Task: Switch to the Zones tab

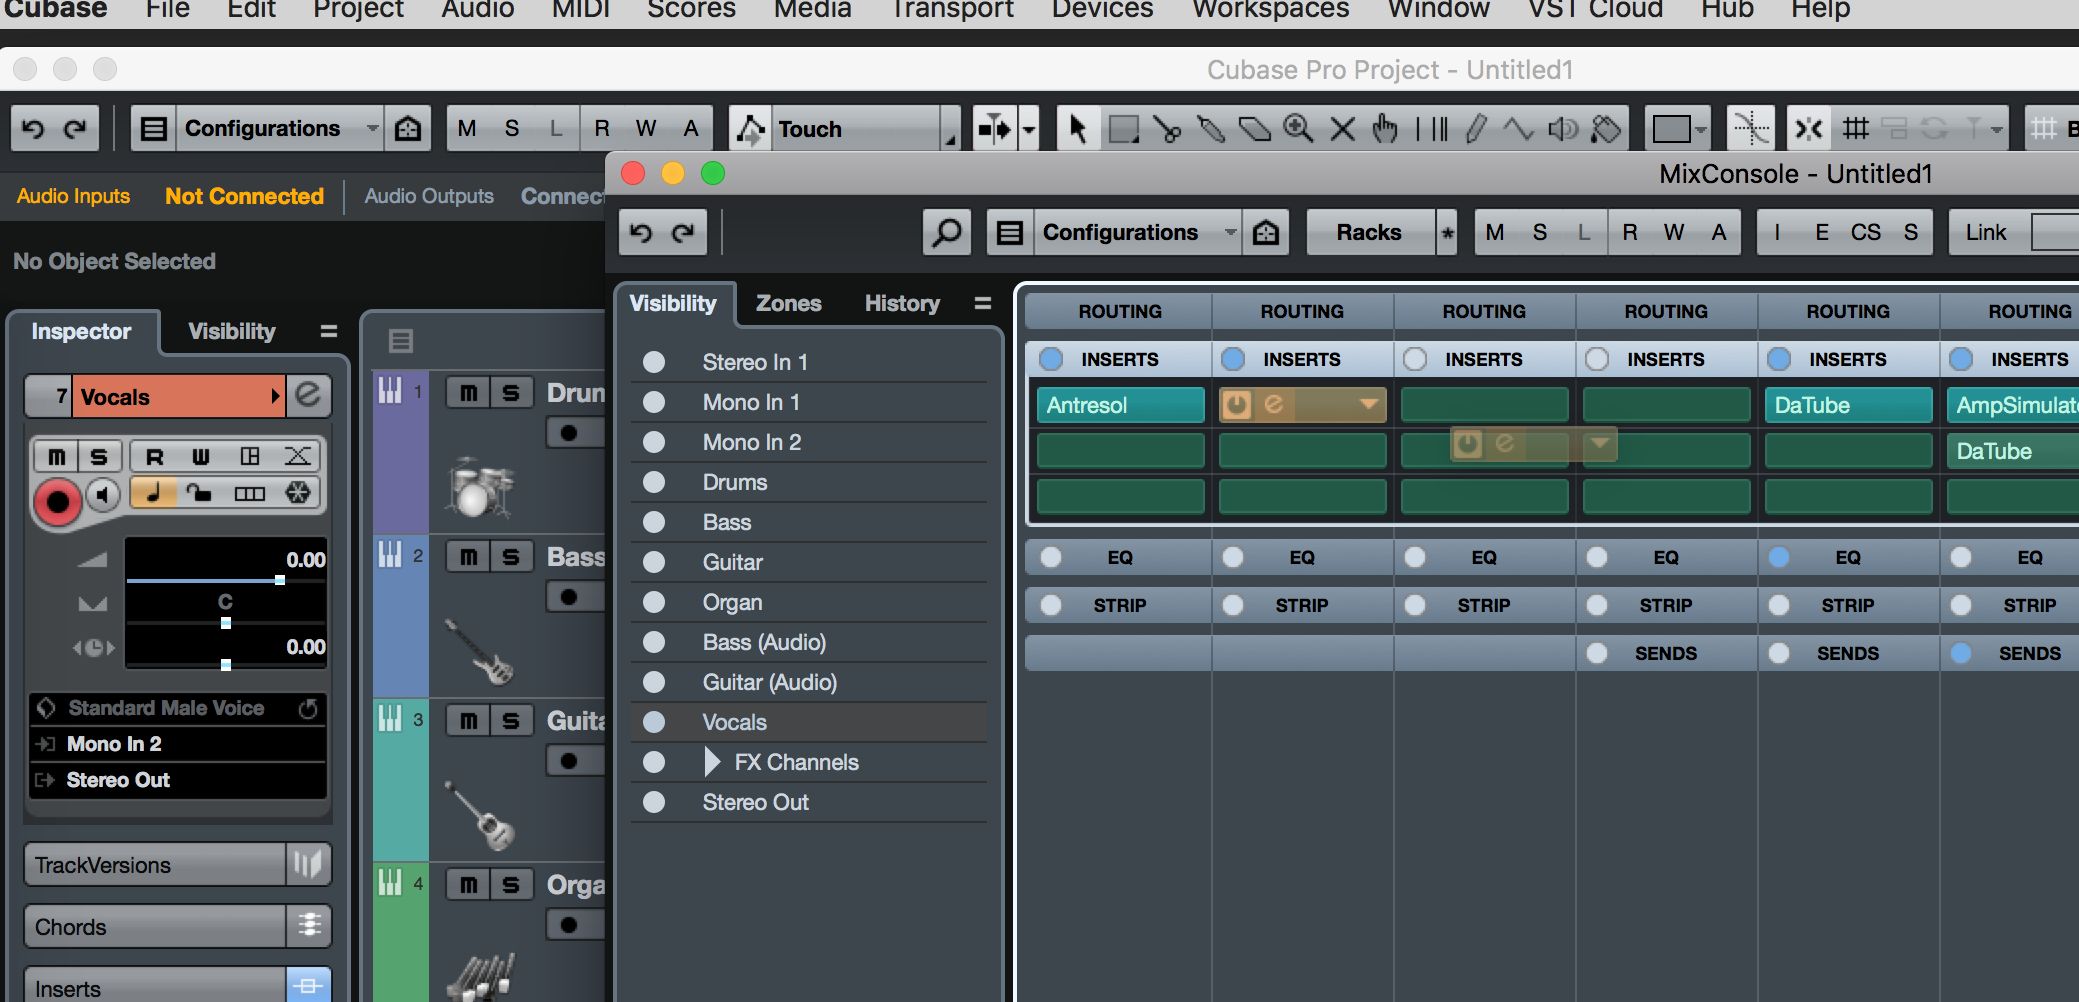Action: (788, 303)
